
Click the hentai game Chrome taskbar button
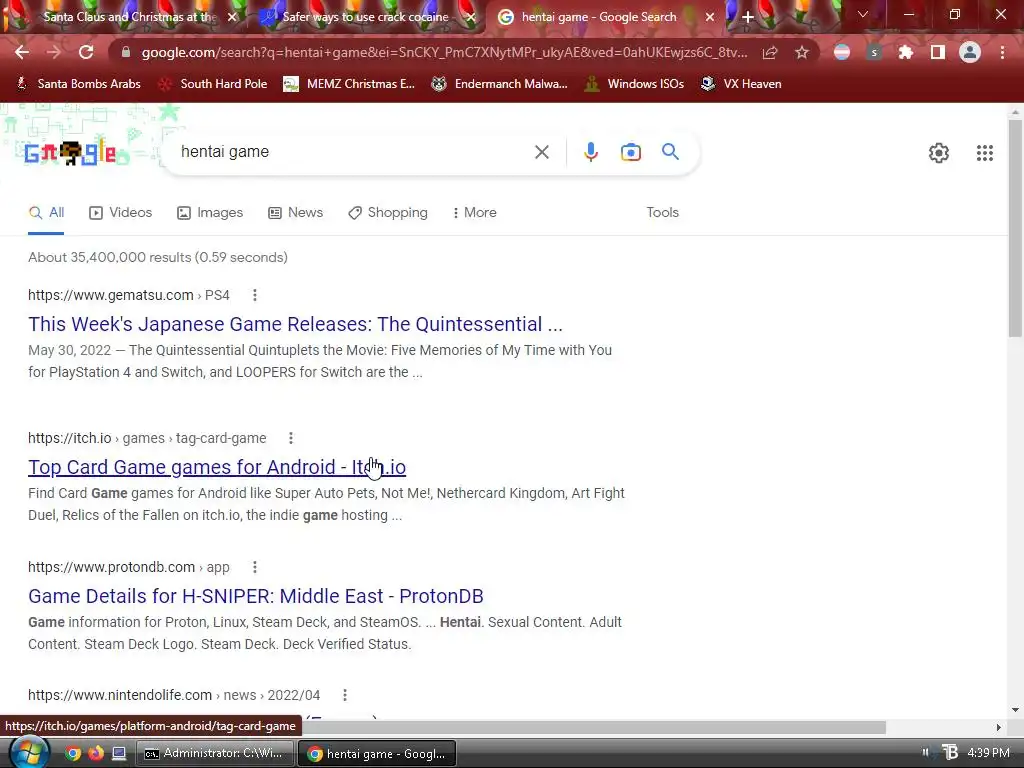pos(377,754)
